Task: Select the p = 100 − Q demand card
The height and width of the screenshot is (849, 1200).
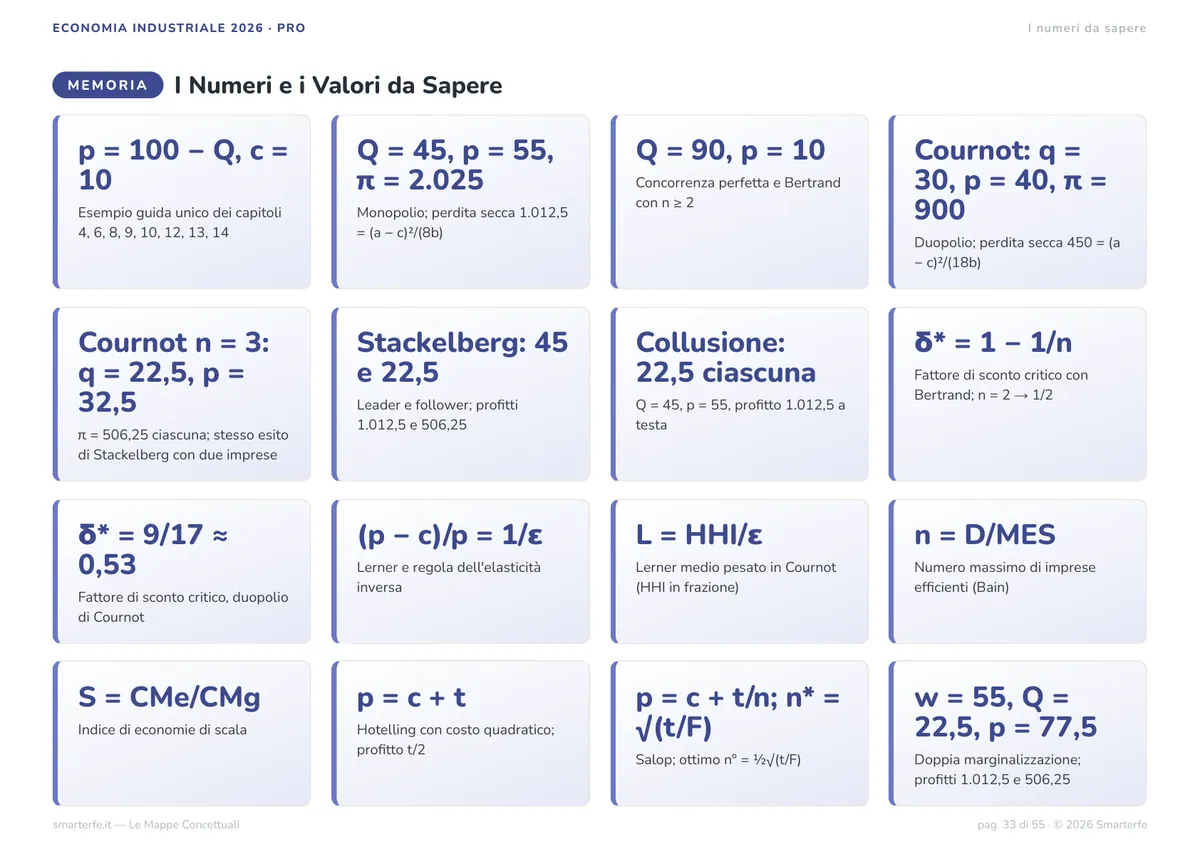Action: 182,202
